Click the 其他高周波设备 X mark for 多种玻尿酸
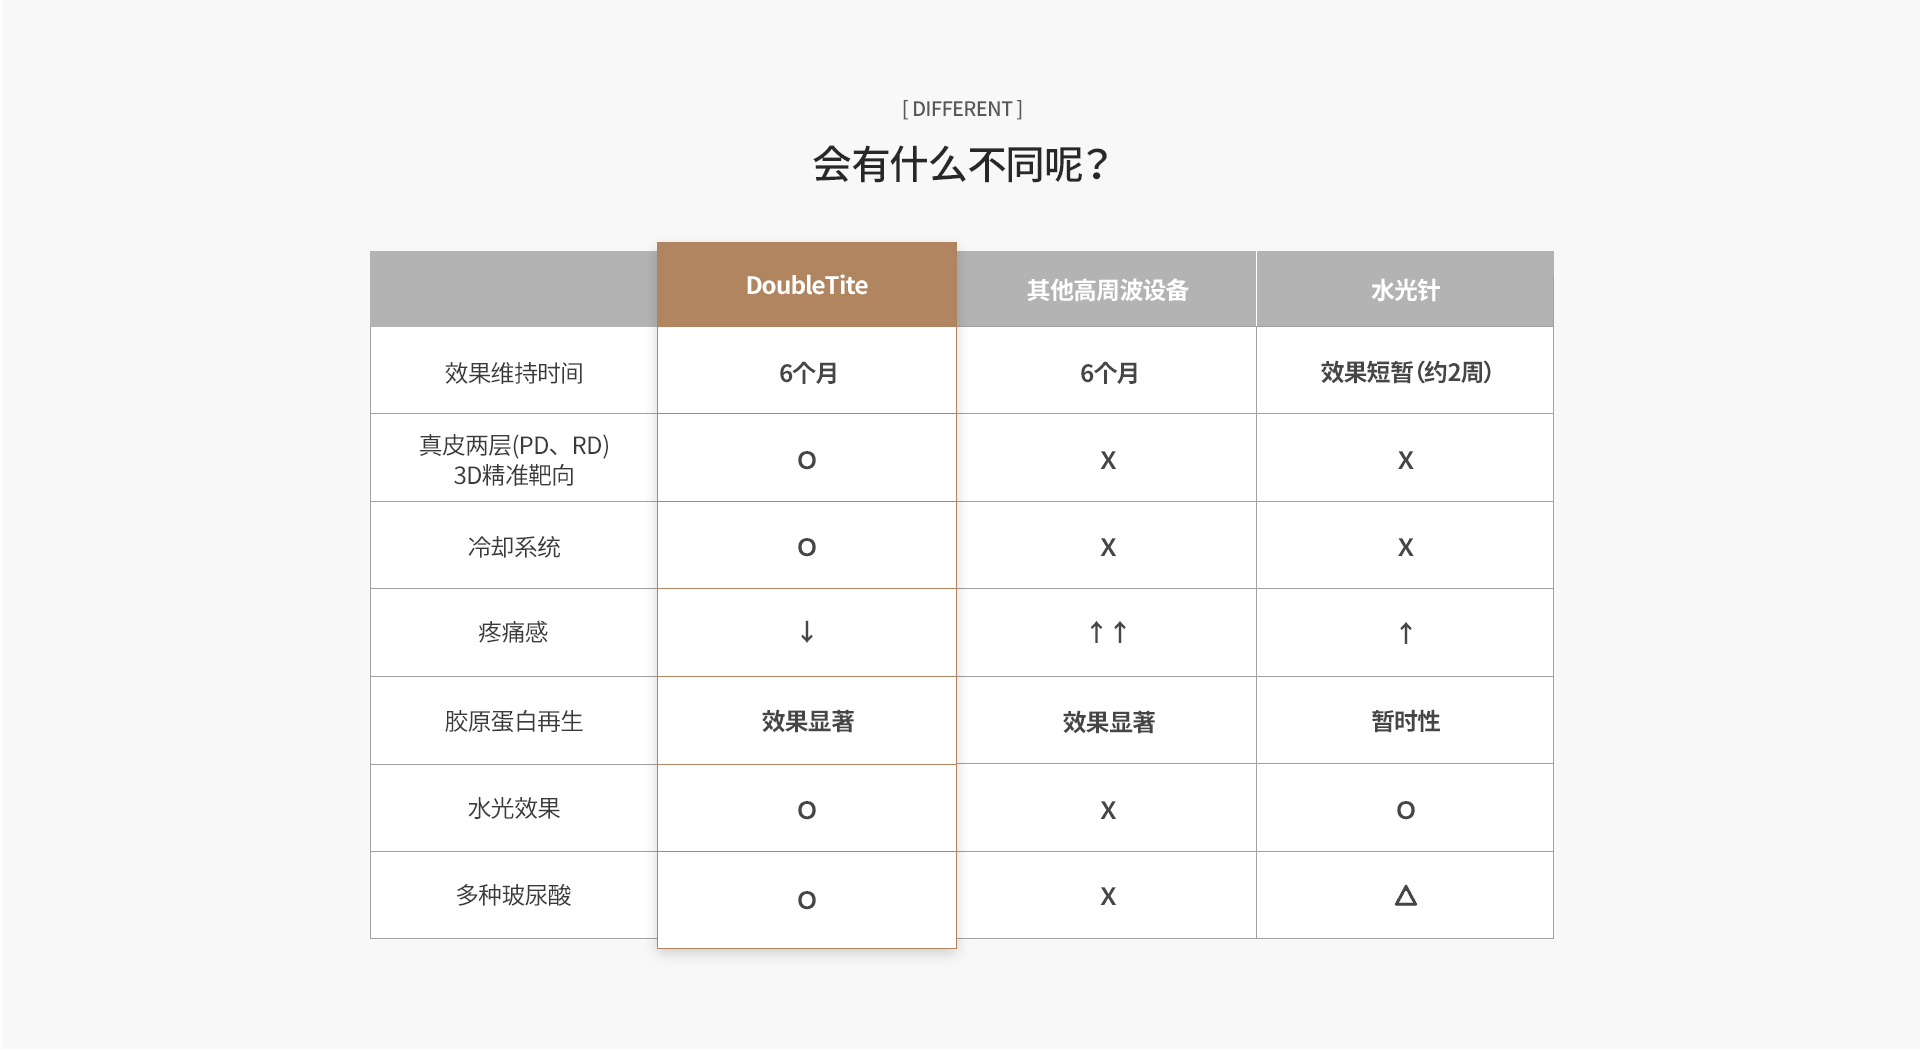 tap(1108, 896)
